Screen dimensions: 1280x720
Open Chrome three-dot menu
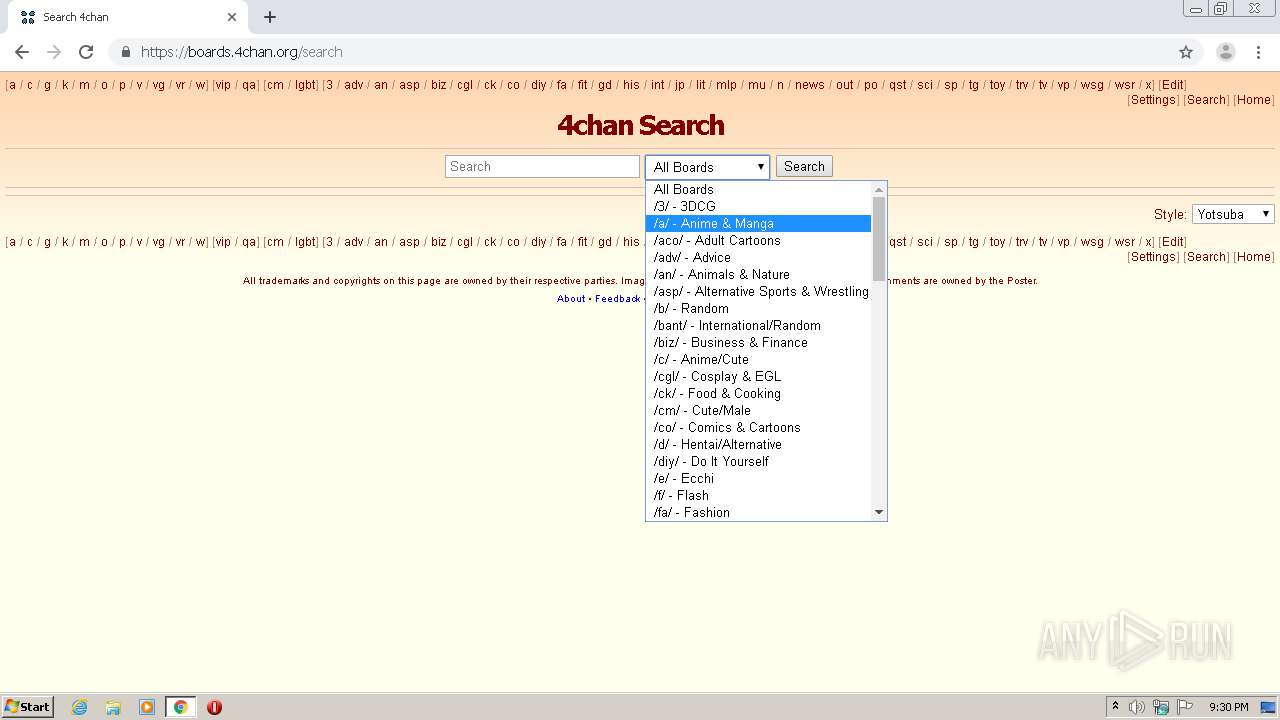pyautogui.click(x=1258, y=52)
